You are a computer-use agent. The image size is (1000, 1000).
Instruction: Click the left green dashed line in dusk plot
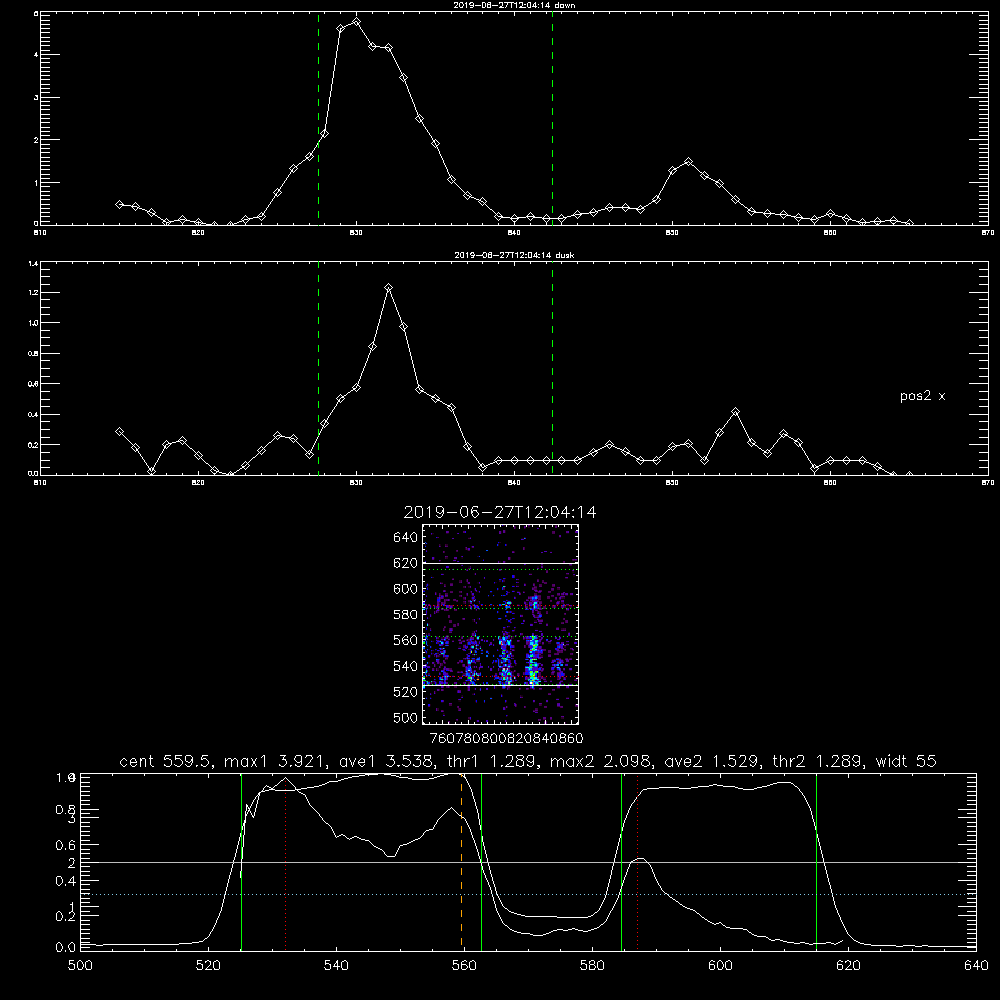(x=318, y=369)
